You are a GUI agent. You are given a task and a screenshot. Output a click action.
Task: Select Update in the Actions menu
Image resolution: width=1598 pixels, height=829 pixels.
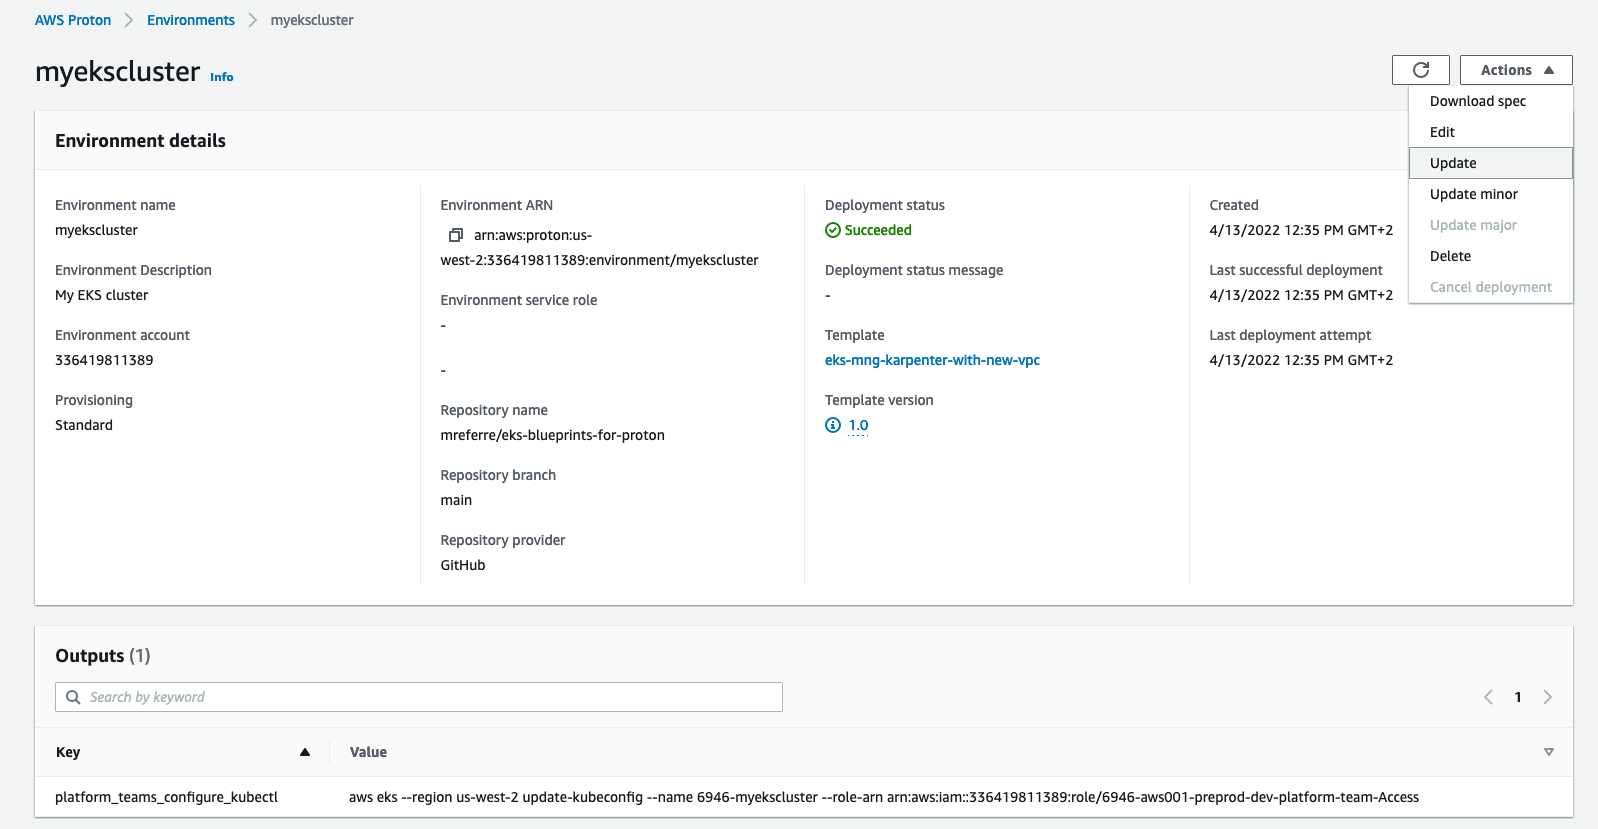[x=1491, y=163]
